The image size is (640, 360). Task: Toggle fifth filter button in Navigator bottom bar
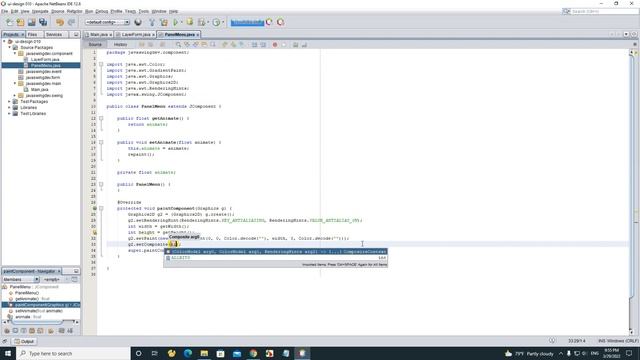(40, 331)
